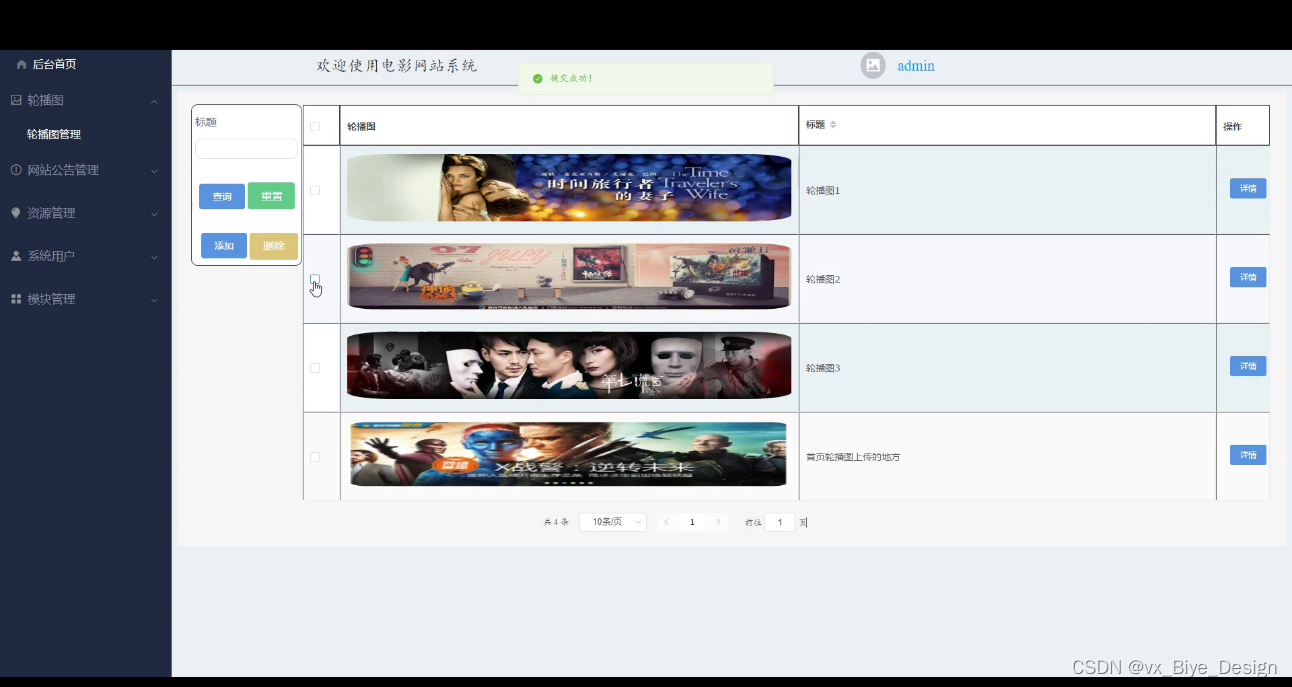
Task: Click the 轮播图3 masks banner thumbnail
Action: click(x=569, y=366)
